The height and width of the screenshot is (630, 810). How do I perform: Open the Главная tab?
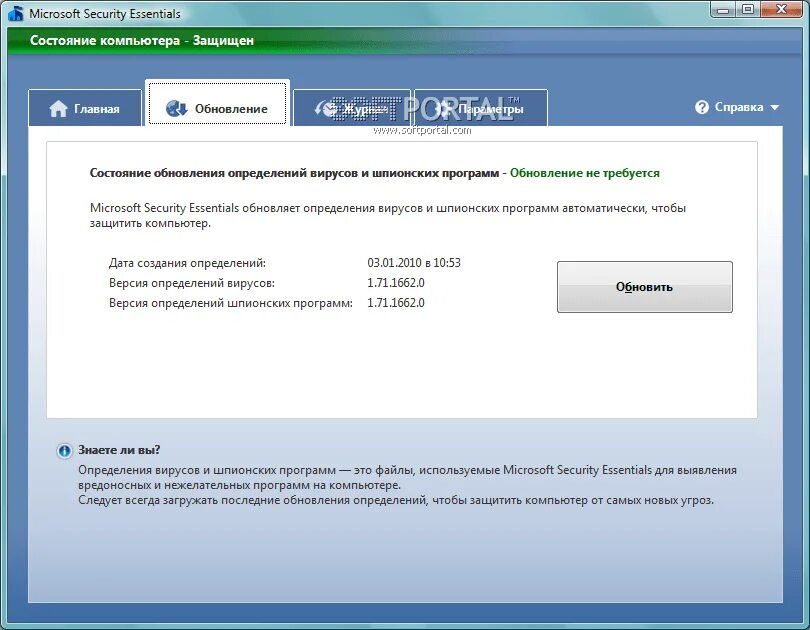[x=85, y=108]
